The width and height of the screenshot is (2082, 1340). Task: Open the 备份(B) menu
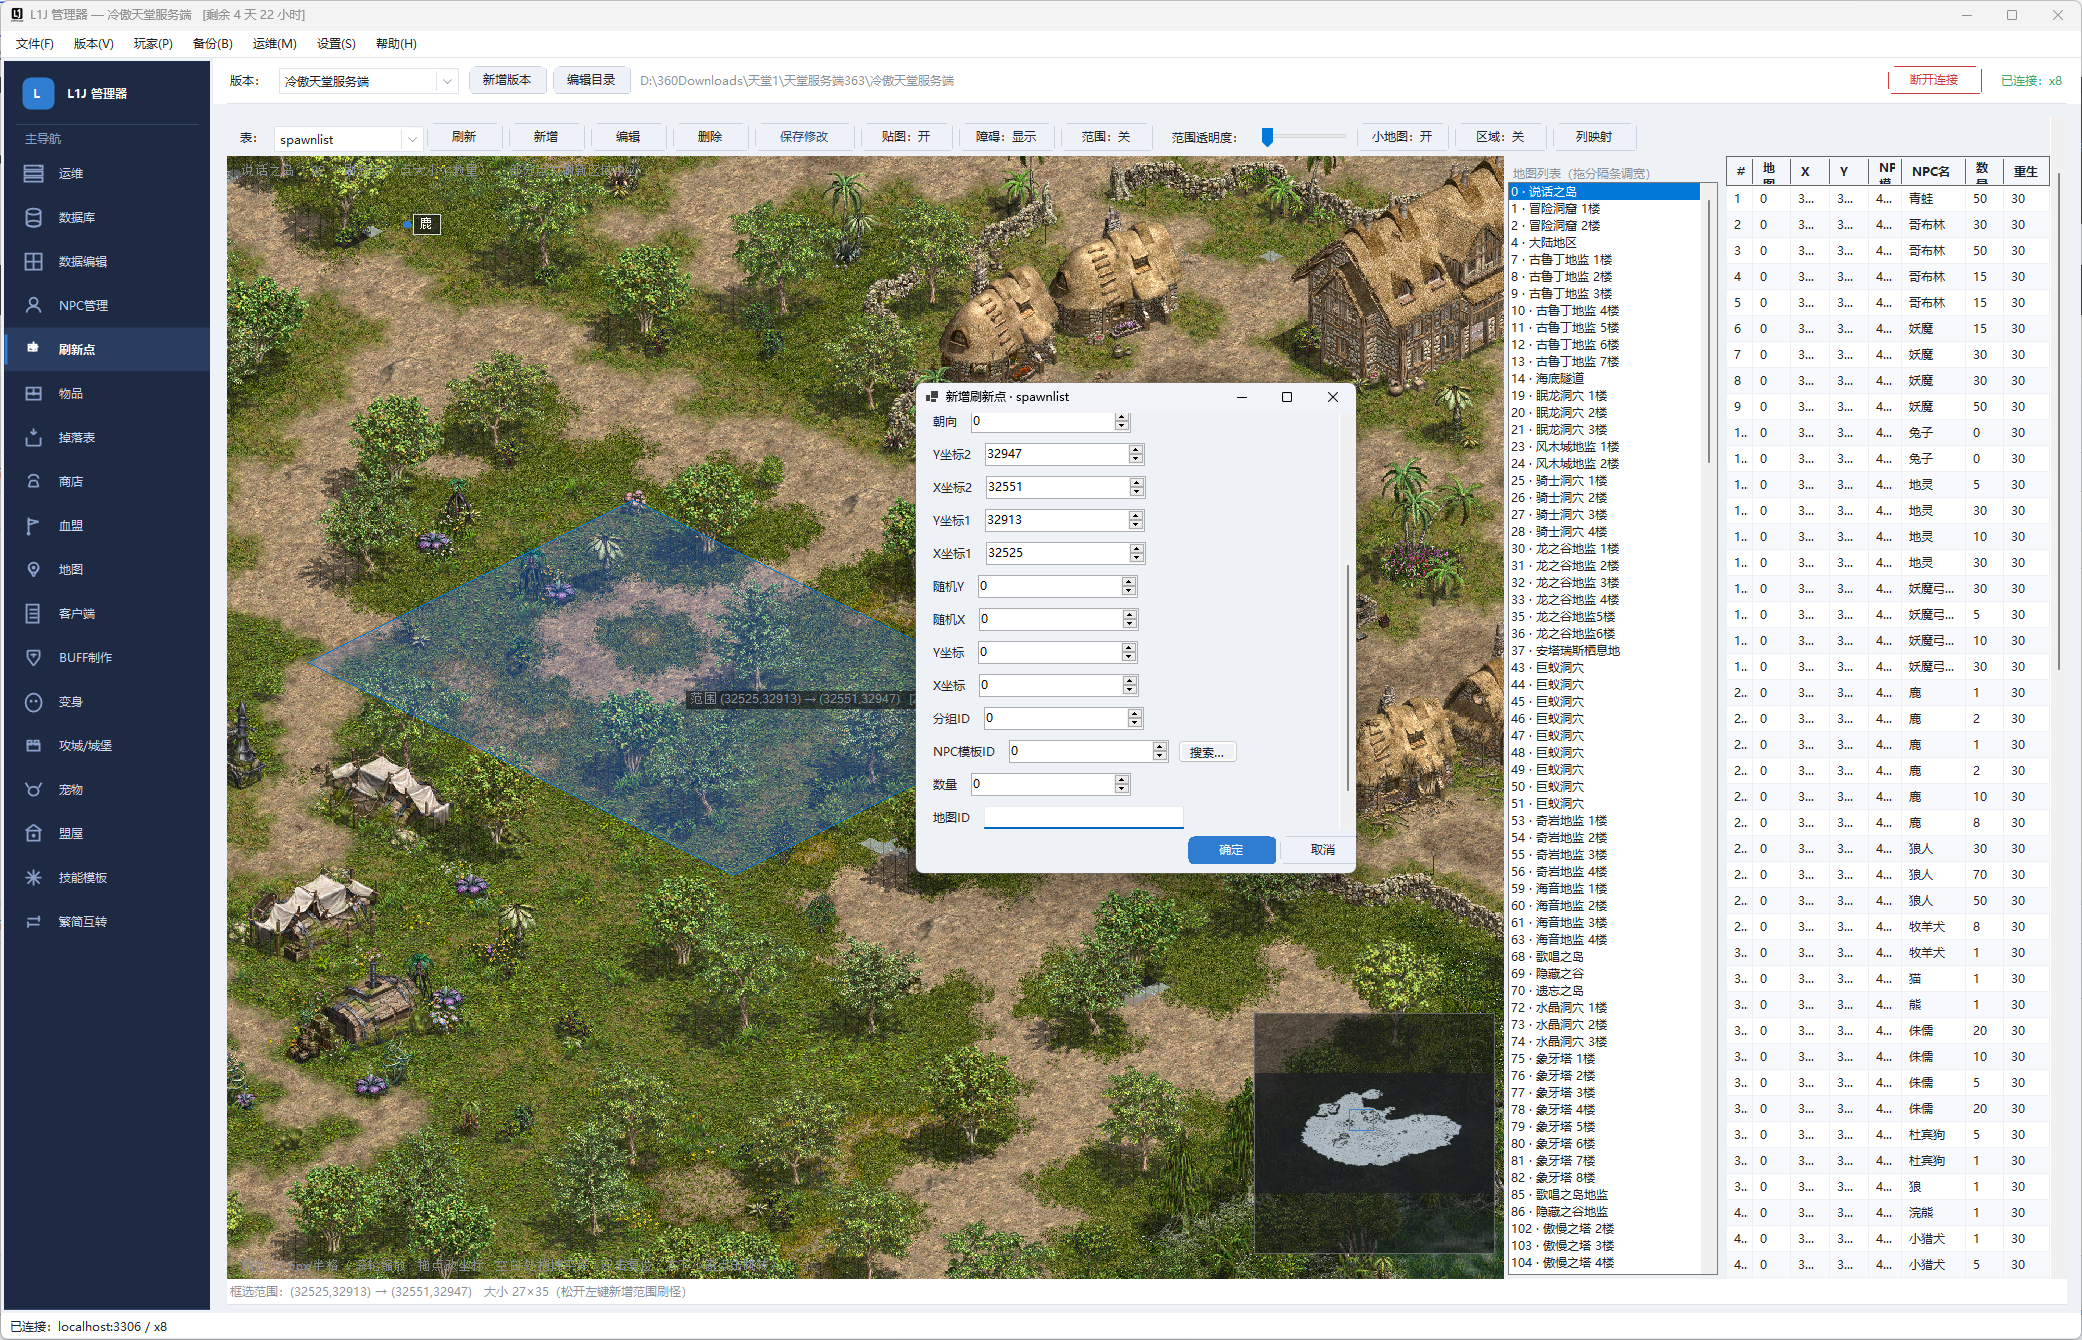[212, 44]
